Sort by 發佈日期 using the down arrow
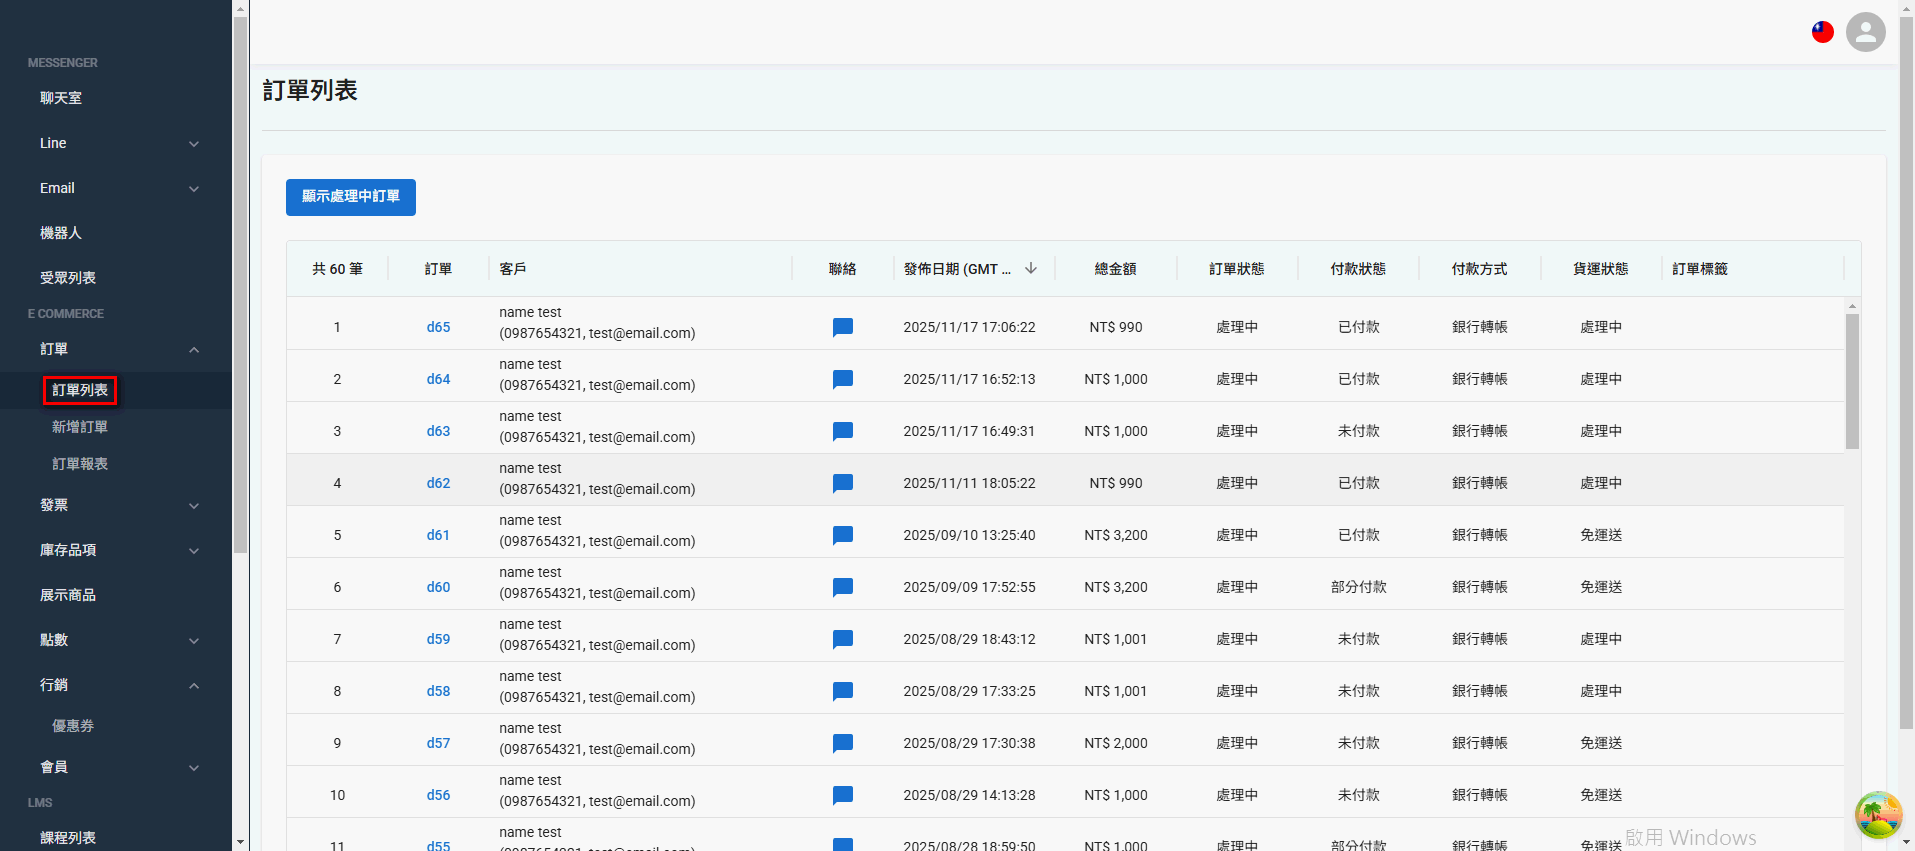Viewport: 1915px width, 851px height. (x=1031, y=268)
